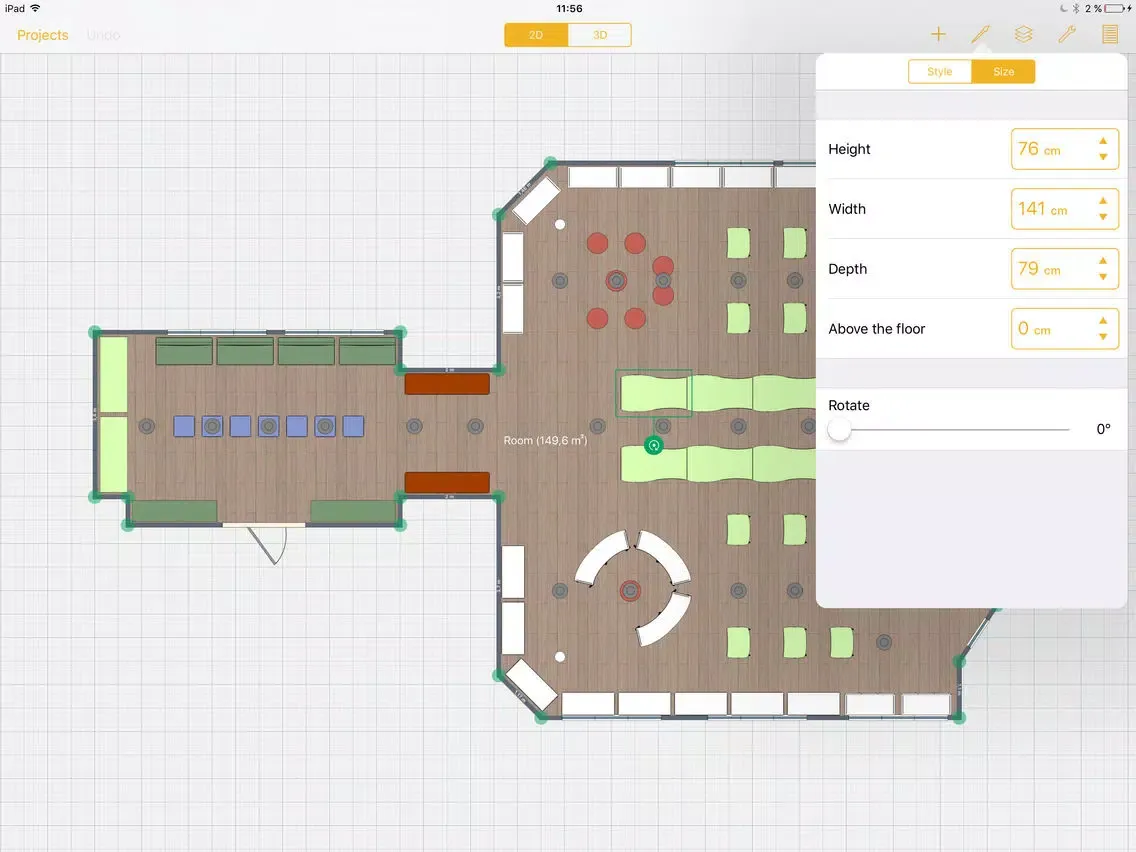The height and width of the screenshot is (852, 1136).
Task: Select the circled red stool among red seats
Action: pyautogui.click(x=617, y=281)
